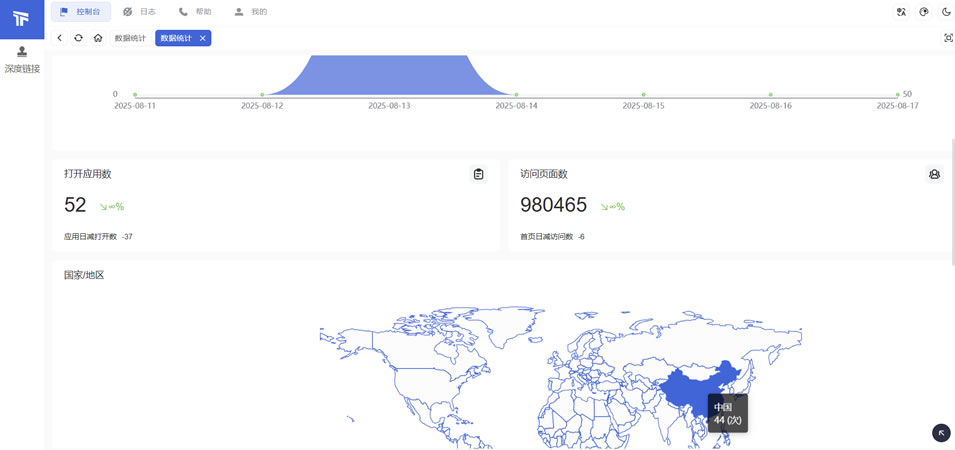Open the 控制台 console tab
This screenshot has width=955, height=450.
pyautogui.click(x=81, y=12)
